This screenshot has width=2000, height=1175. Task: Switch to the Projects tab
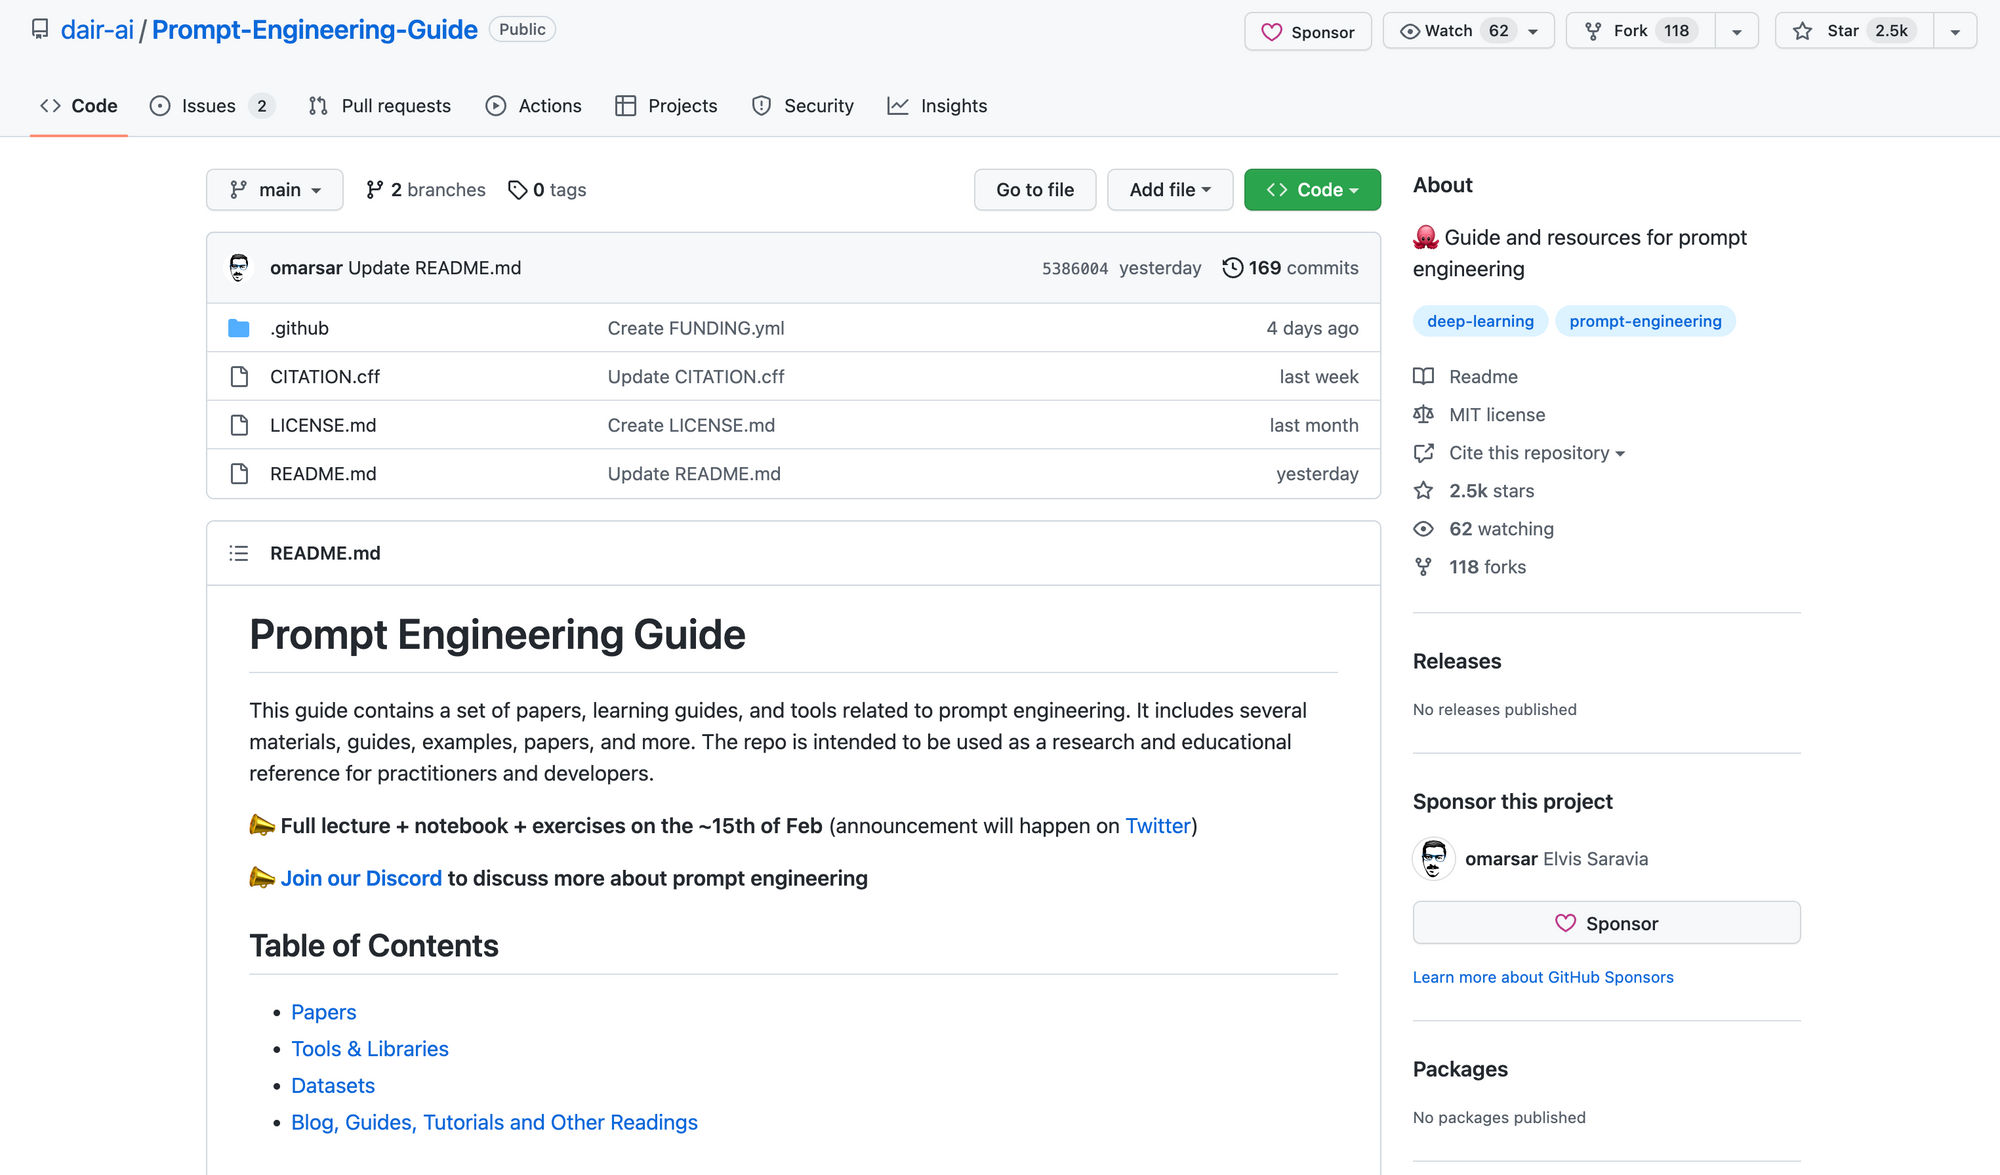[666, 106]
